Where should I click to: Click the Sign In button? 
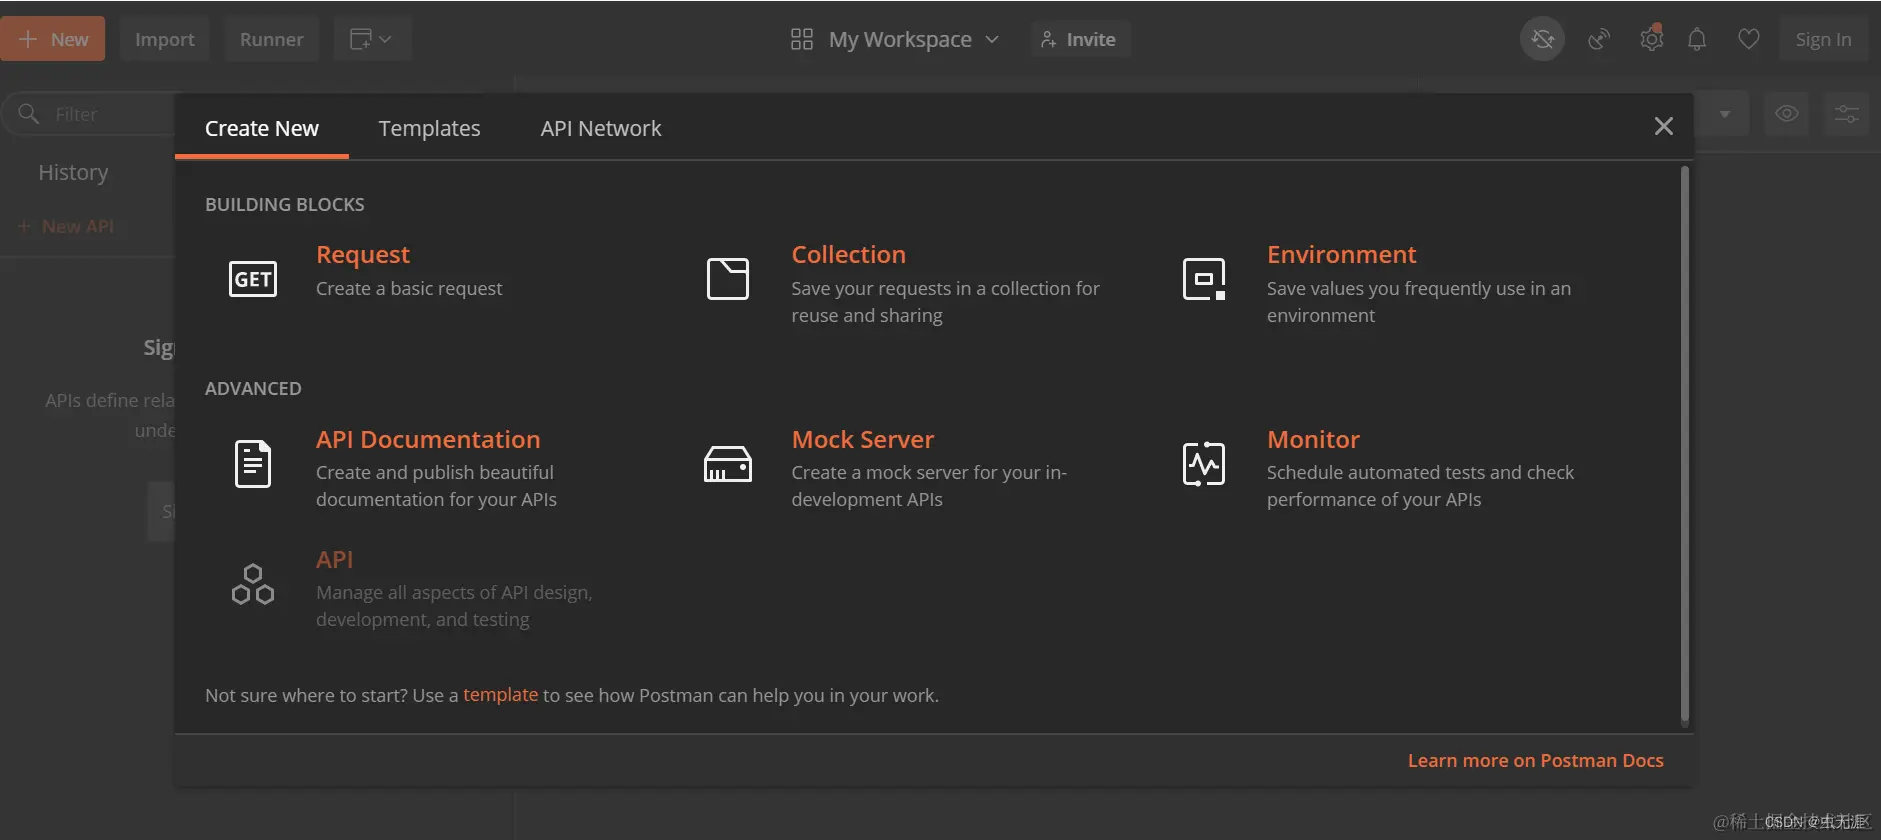(1823, 39)
